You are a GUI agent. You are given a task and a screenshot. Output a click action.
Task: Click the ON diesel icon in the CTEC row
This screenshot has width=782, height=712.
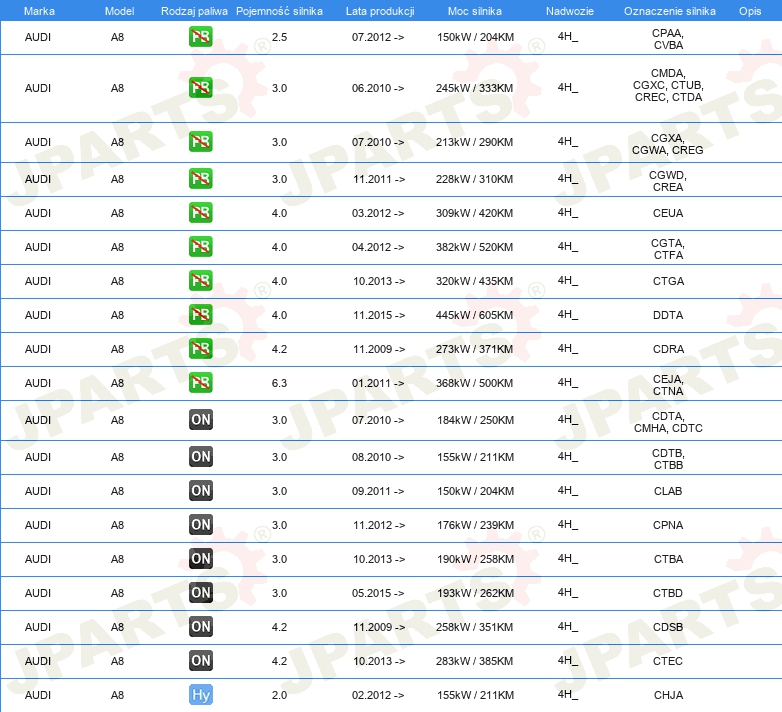pyautogui.click(x=201, y=661)
